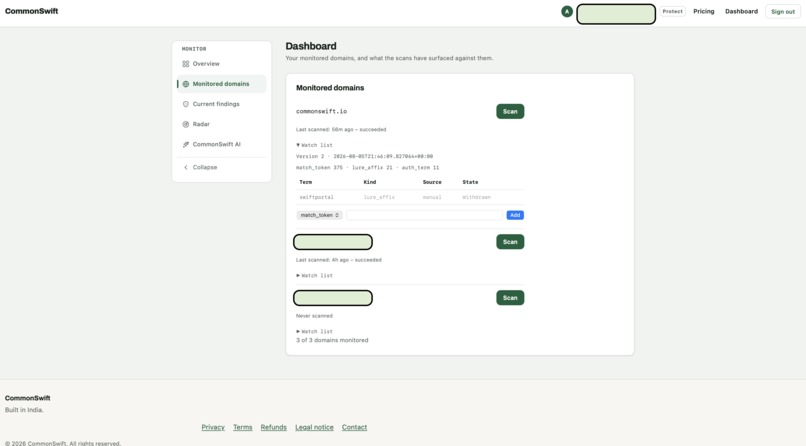Click the Dashboard page heading

pos(311,46)
